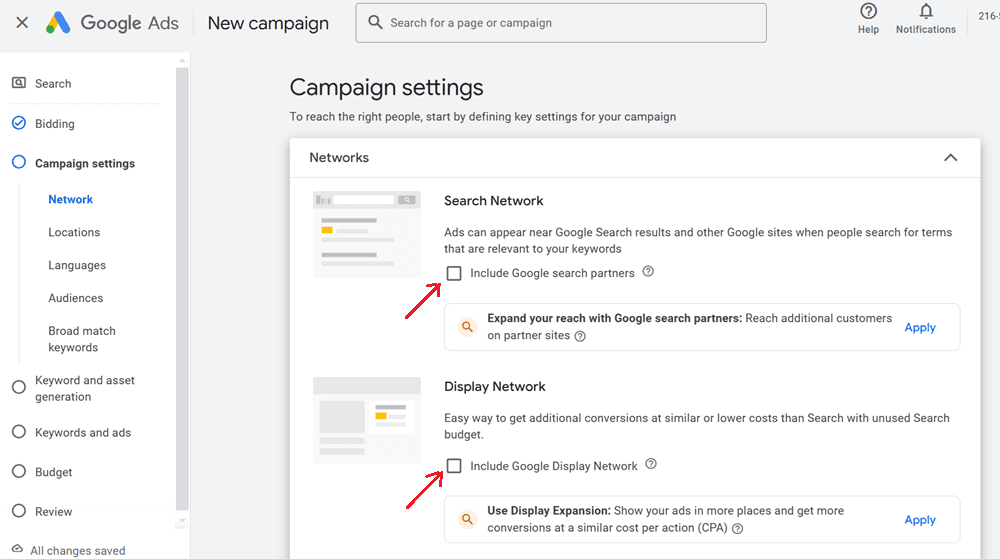
Task: Open the Notifications bell
Action: point(925,12)
